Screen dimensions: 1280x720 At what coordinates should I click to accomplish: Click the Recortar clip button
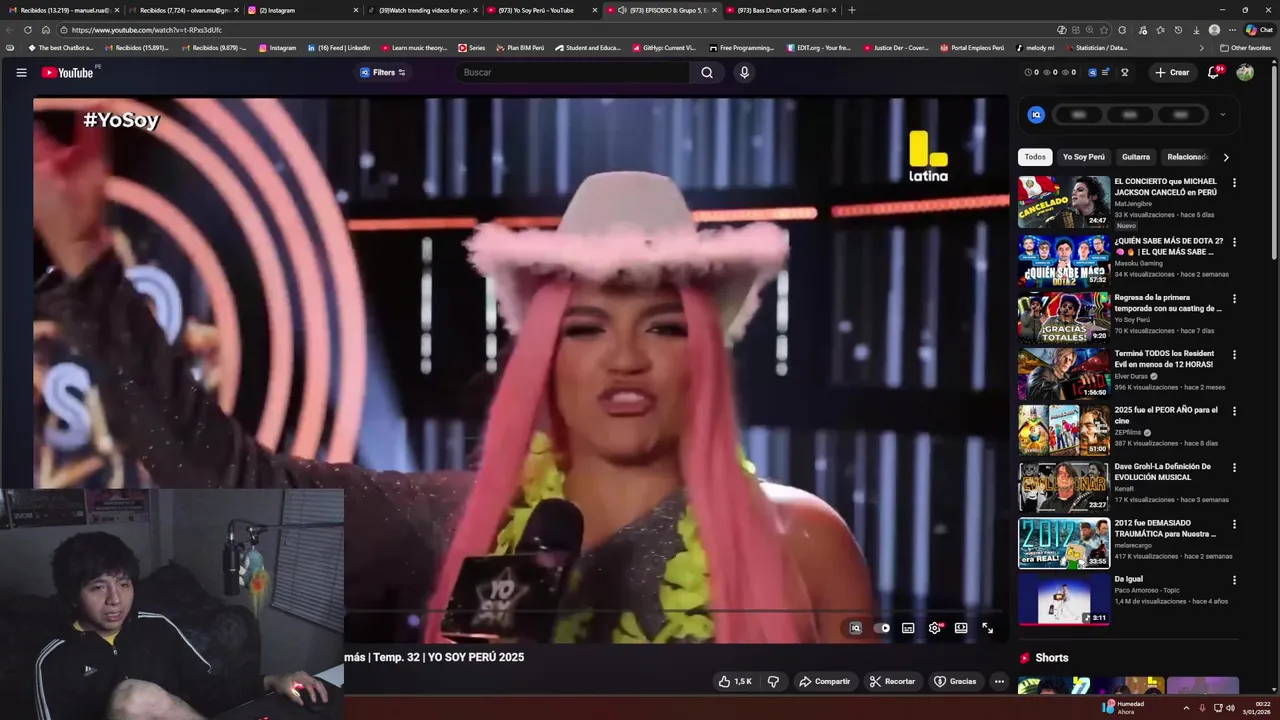click(892, 681)
